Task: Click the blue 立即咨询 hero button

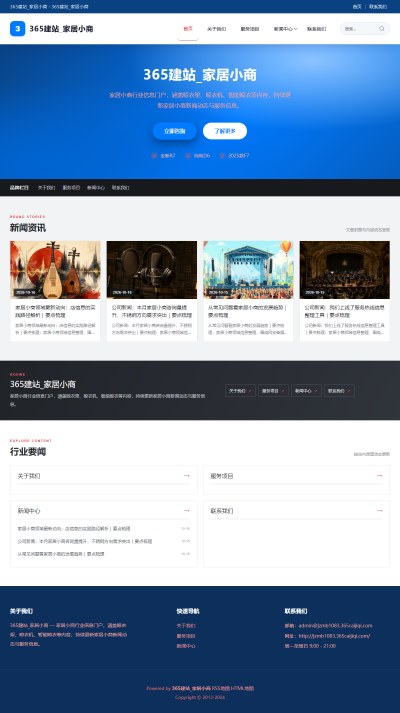Action: point(175,131)
